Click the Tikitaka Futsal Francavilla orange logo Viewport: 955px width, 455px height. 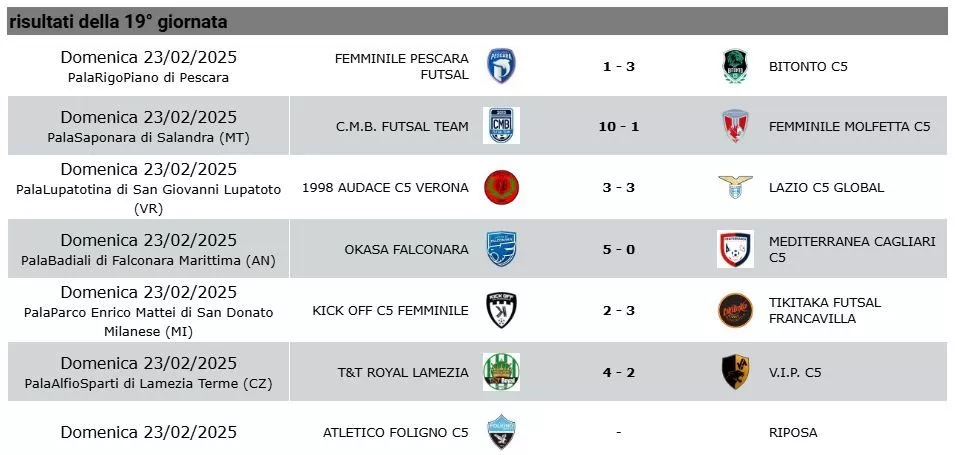pos(735,310)
